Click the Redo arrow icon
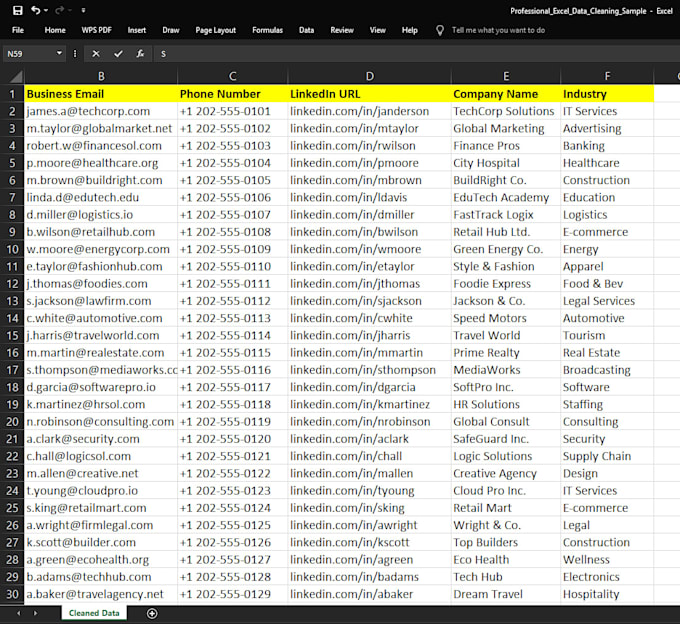680x624 pixels. (x=60, y=10)
